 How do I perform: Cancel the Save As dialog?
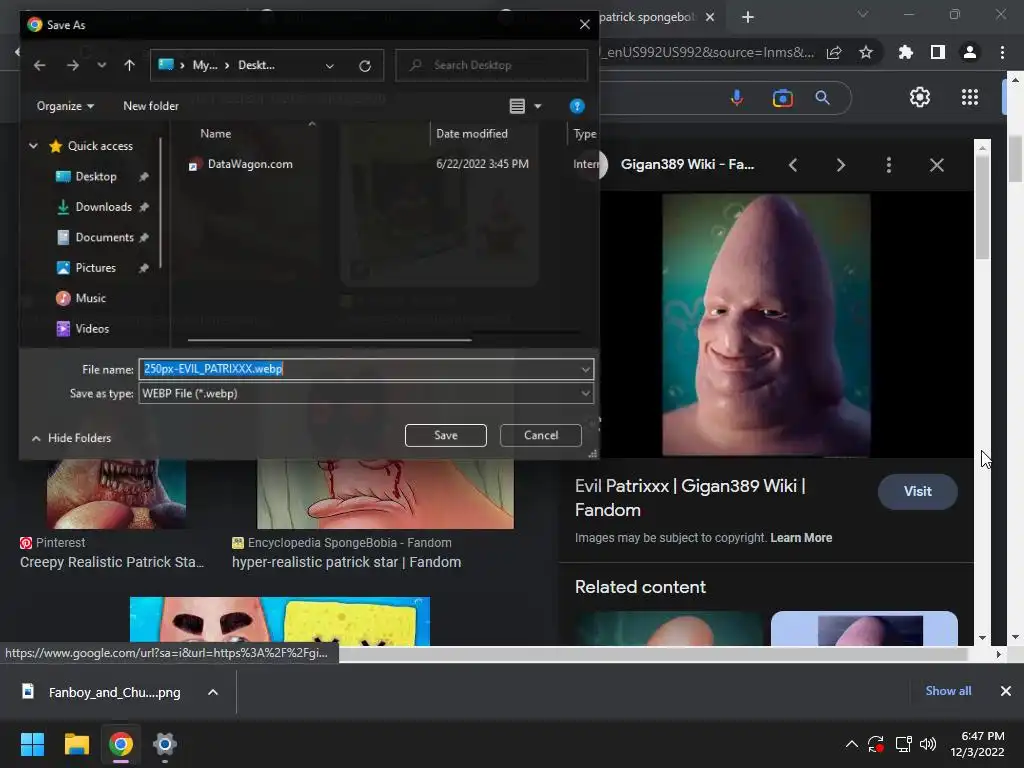pyautogui.click(x=541, y=436)
